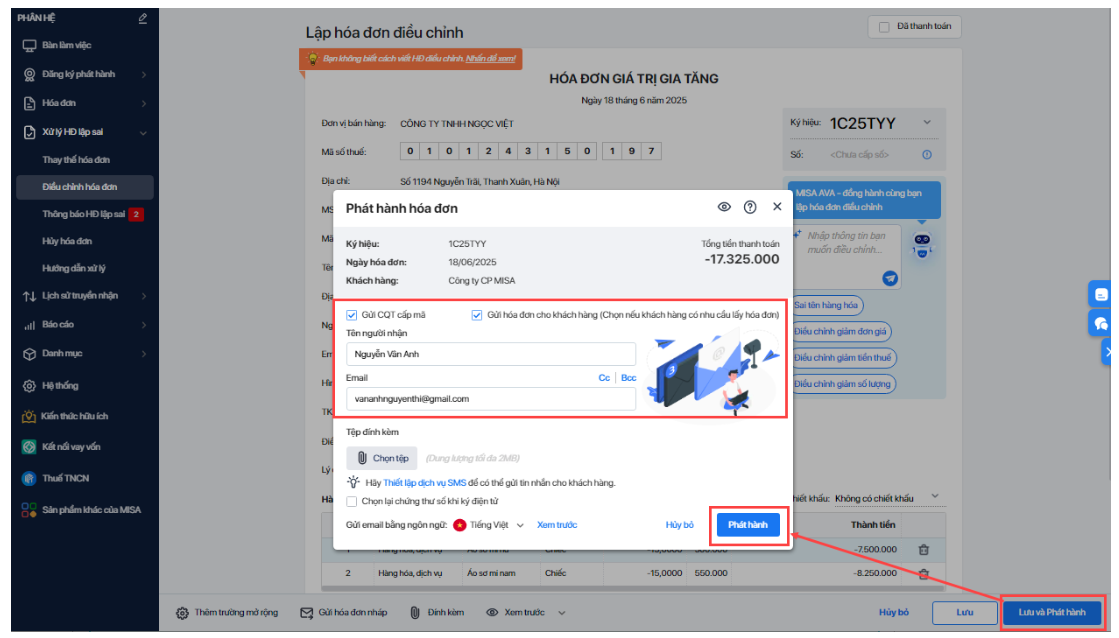
Task: Click the Lưu và Phát hành button
Action: point(1052,613)
